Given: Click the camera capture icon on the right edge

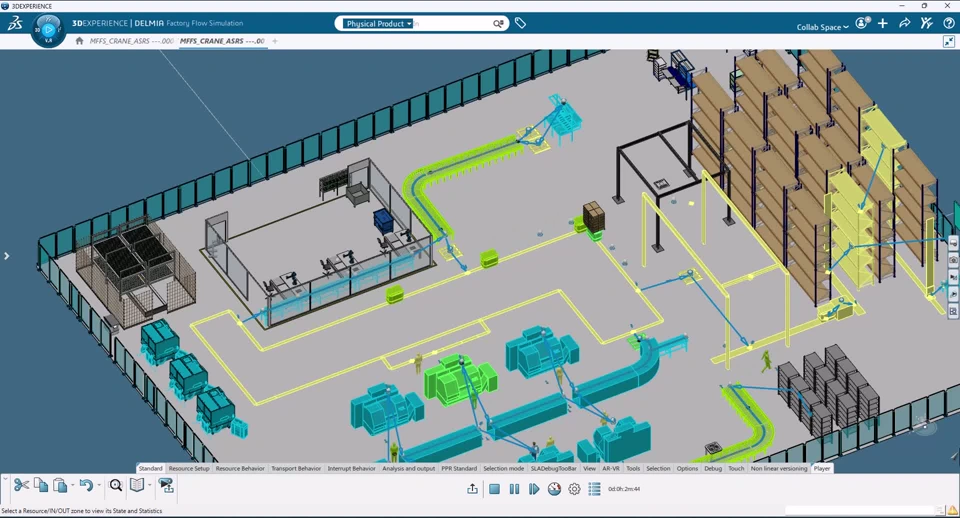Looking at the screenshot, I should [953, 260].
